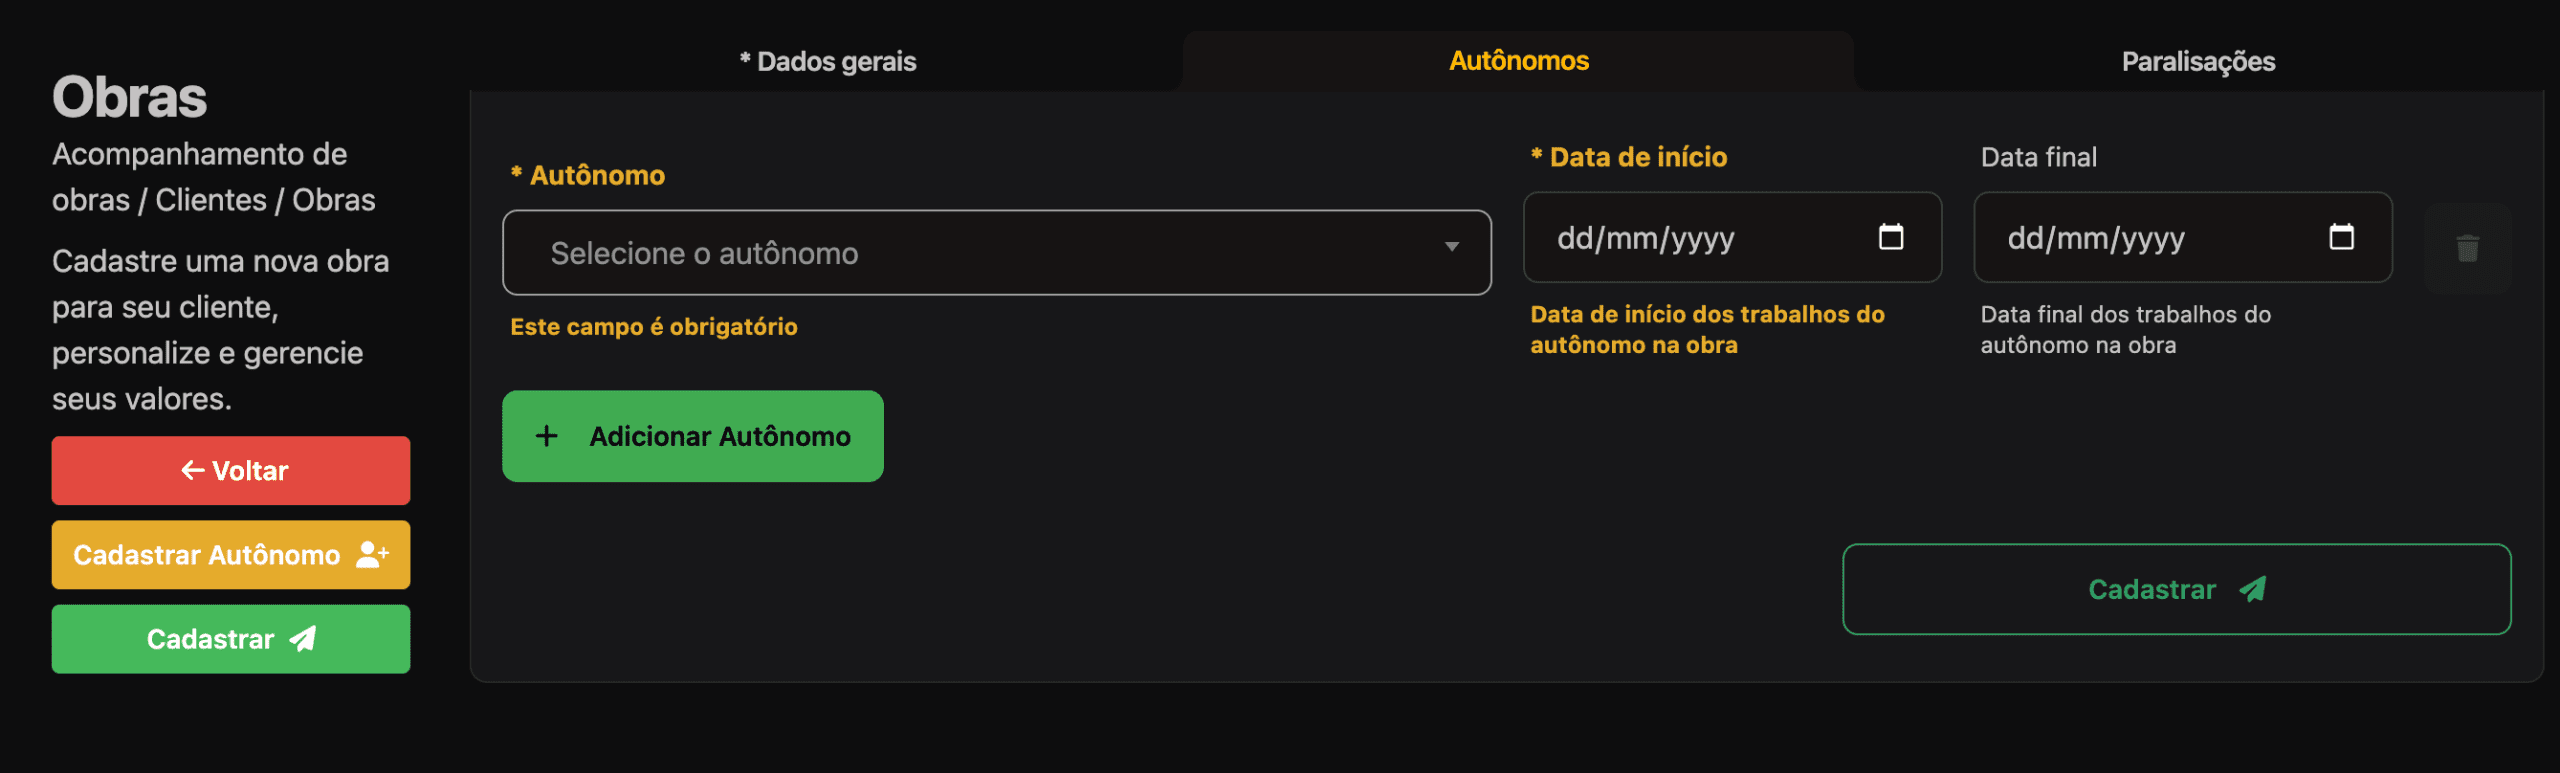Click the add-user icon on Cadastrar Autônomo
This screenshot has width=2560, height=773.
(372, 555)
